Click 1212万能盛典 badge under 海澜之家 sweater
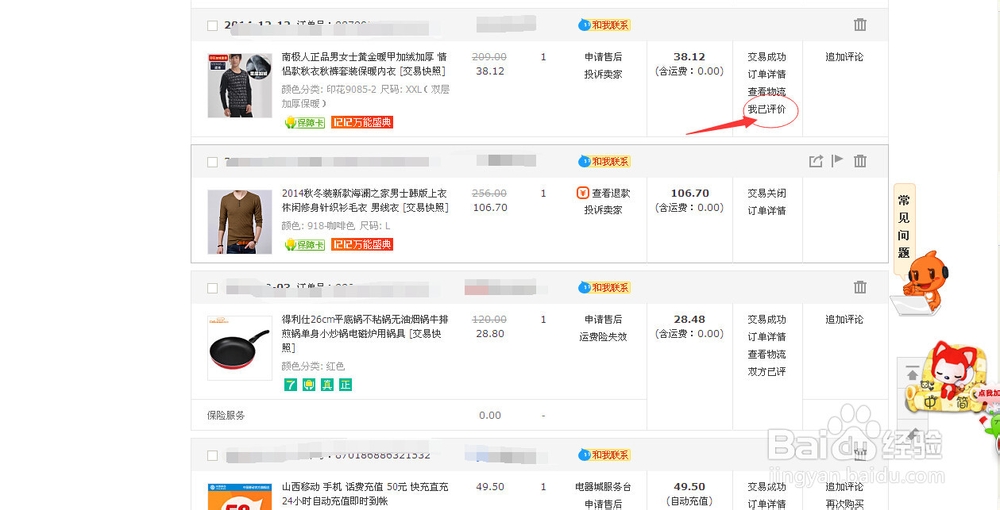The height and width of the screenshot is (510, 1000). click(x=362, y=244)
